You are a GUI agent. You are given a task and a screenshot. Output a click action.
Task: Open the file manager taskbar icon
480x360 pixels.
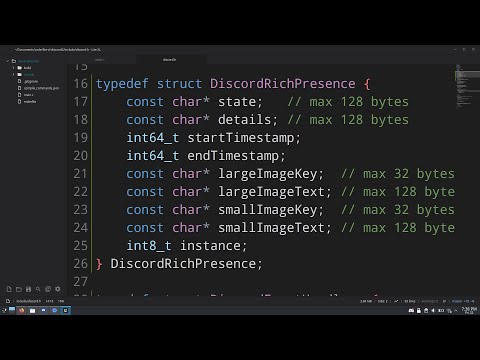click(32, 310)
